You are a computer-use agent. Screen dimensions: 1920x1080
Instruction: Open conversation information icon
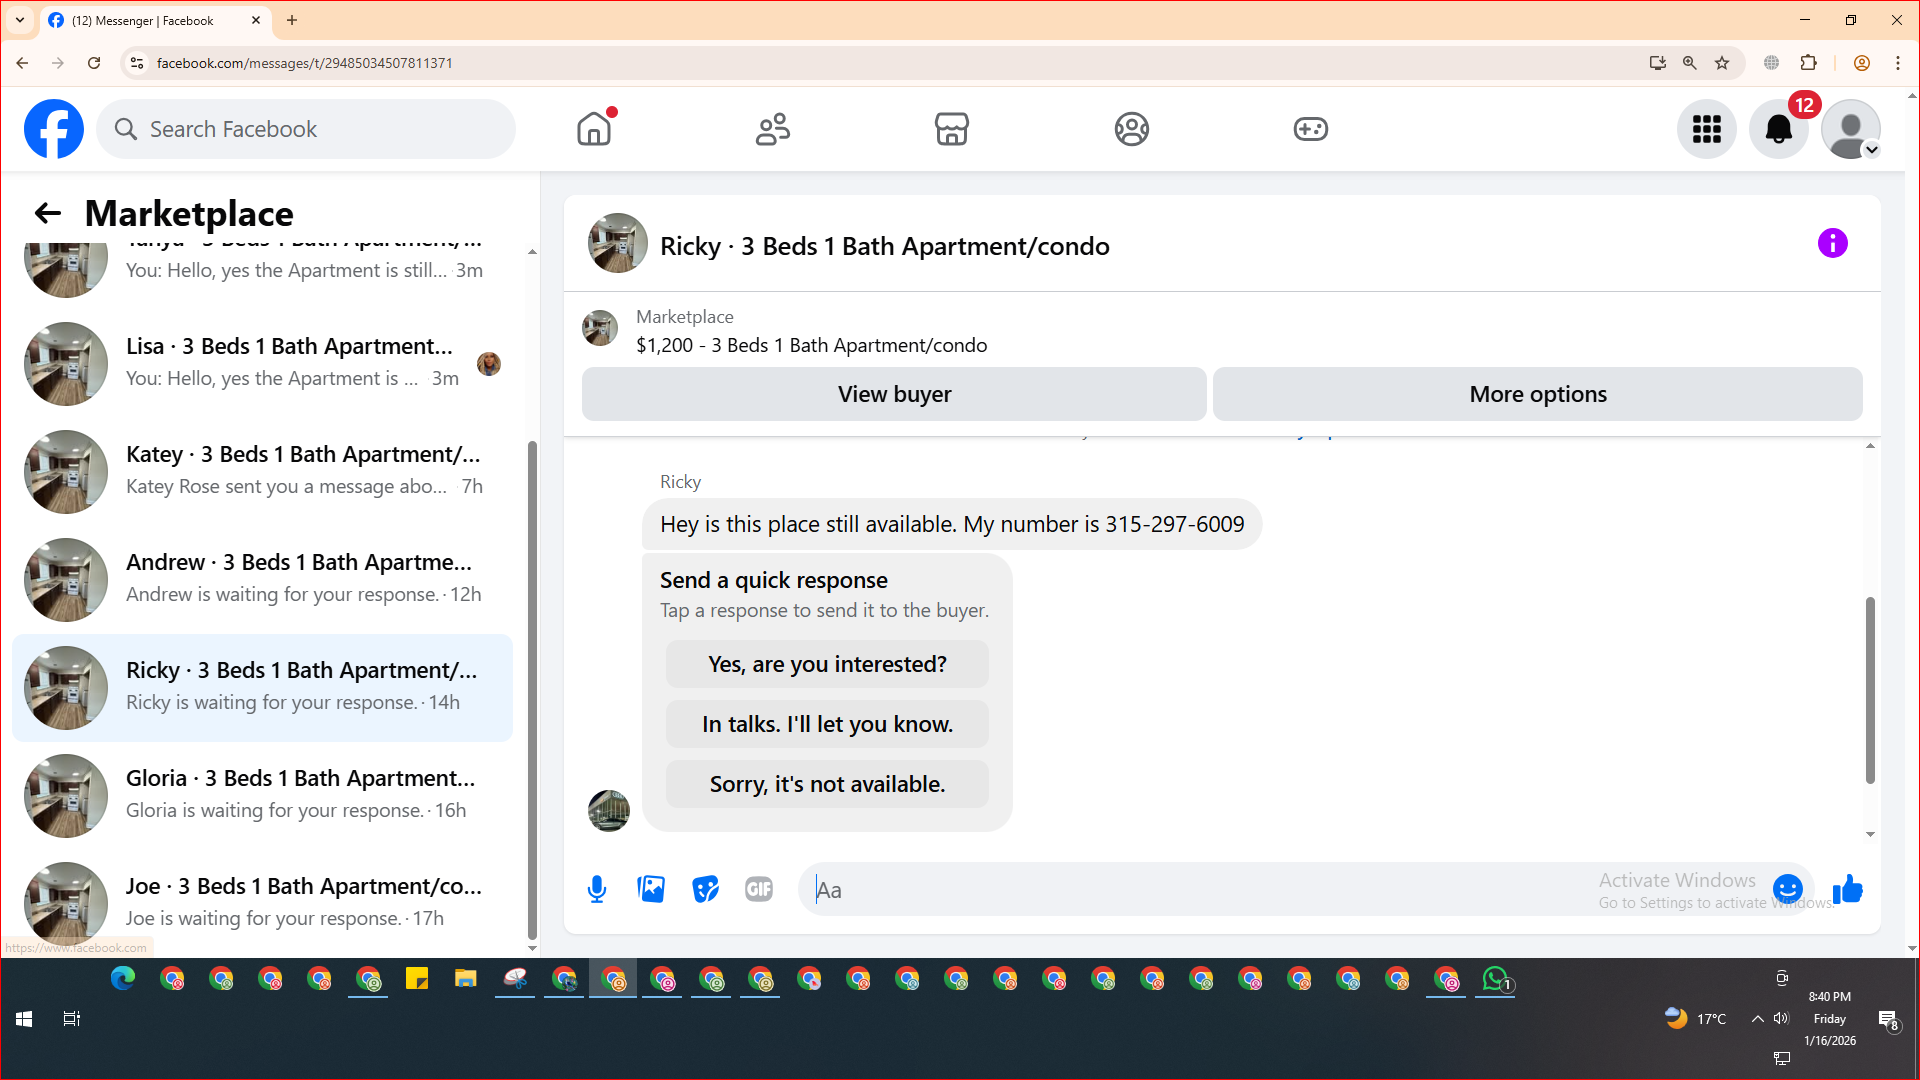[x=1832, y=243]
